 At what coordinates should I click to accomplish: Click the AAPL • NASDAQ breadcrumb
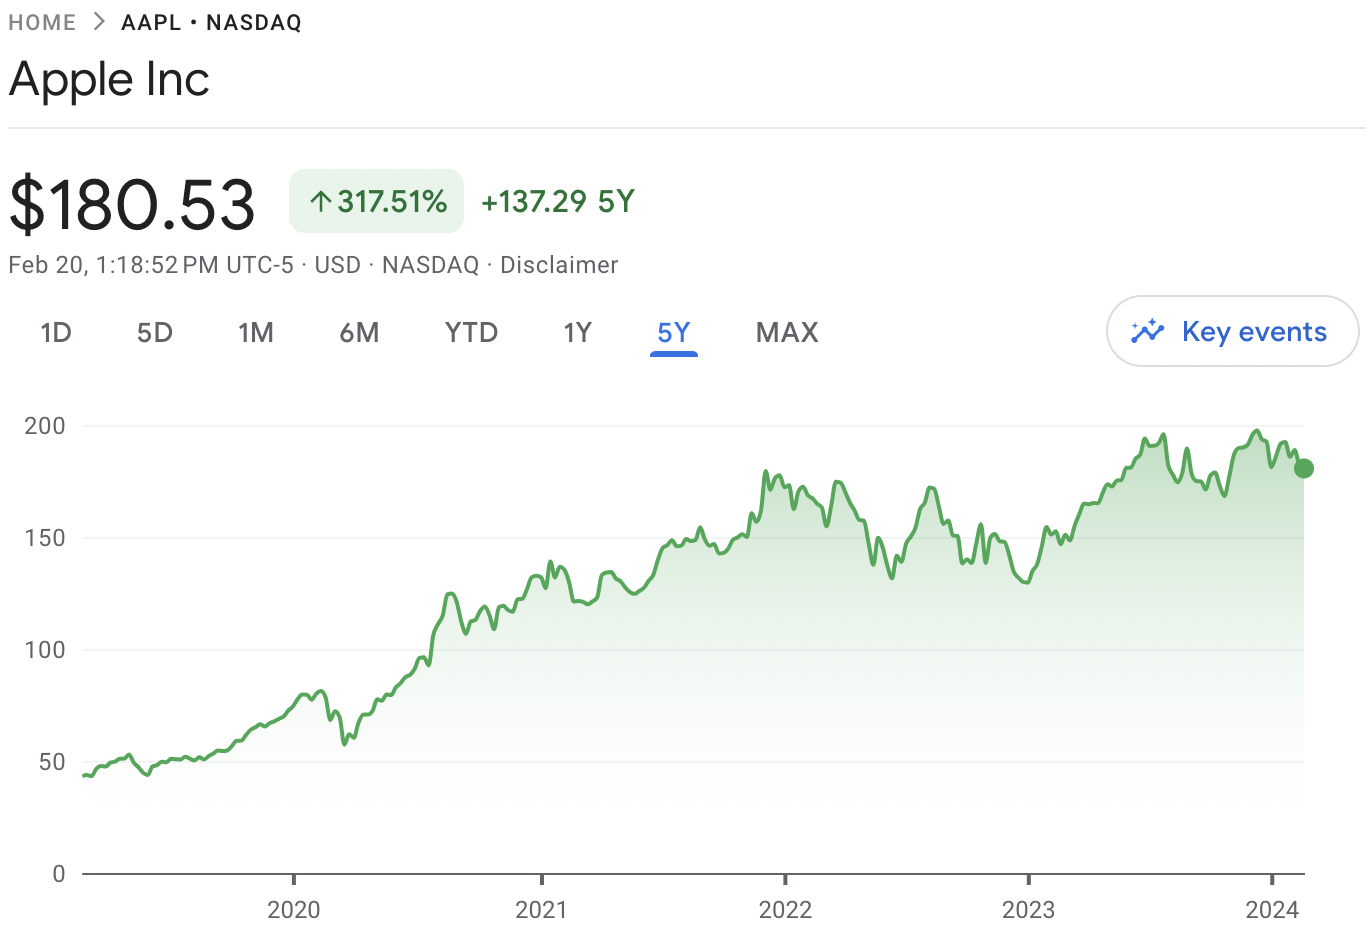(211, 22)
